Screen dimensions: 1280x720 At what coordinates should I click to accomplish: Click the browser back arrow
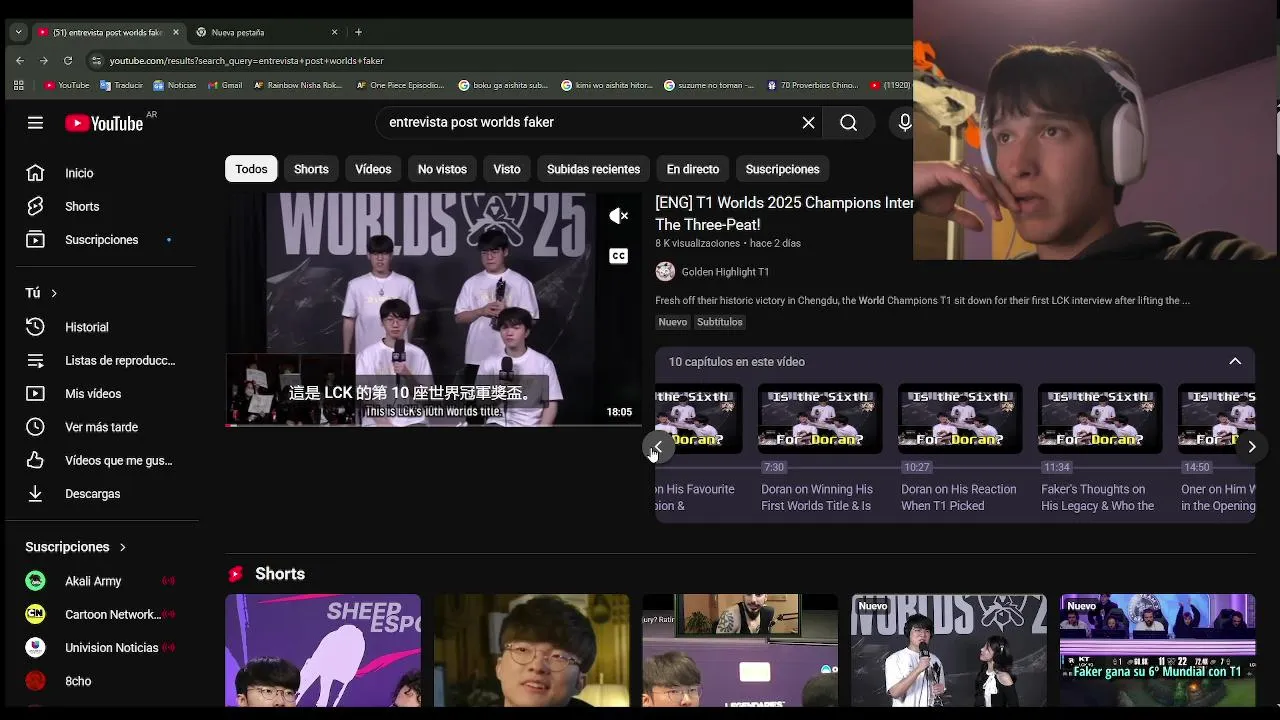19,61
